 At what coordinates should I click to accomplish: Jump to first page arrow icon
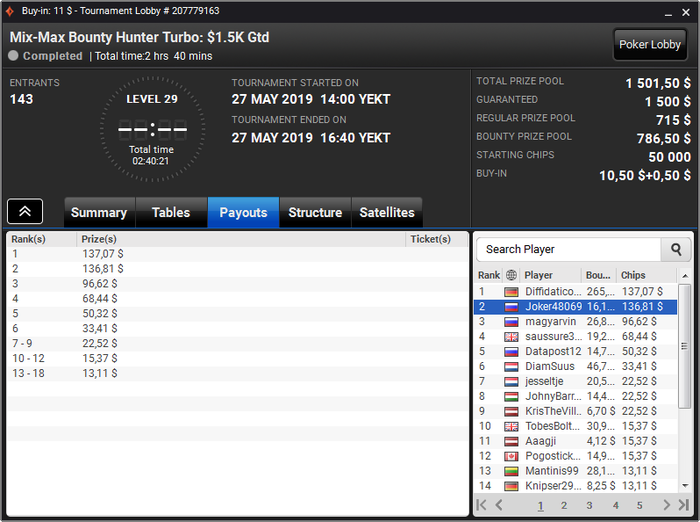pyautogui.click(x=481, y=505)
